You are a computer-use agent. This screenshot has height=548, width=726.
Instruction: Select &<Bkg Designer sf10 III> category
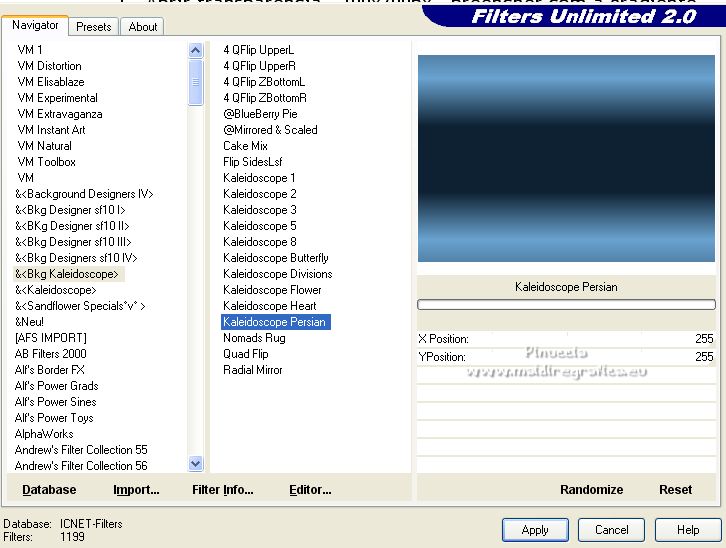coord(73,242)
